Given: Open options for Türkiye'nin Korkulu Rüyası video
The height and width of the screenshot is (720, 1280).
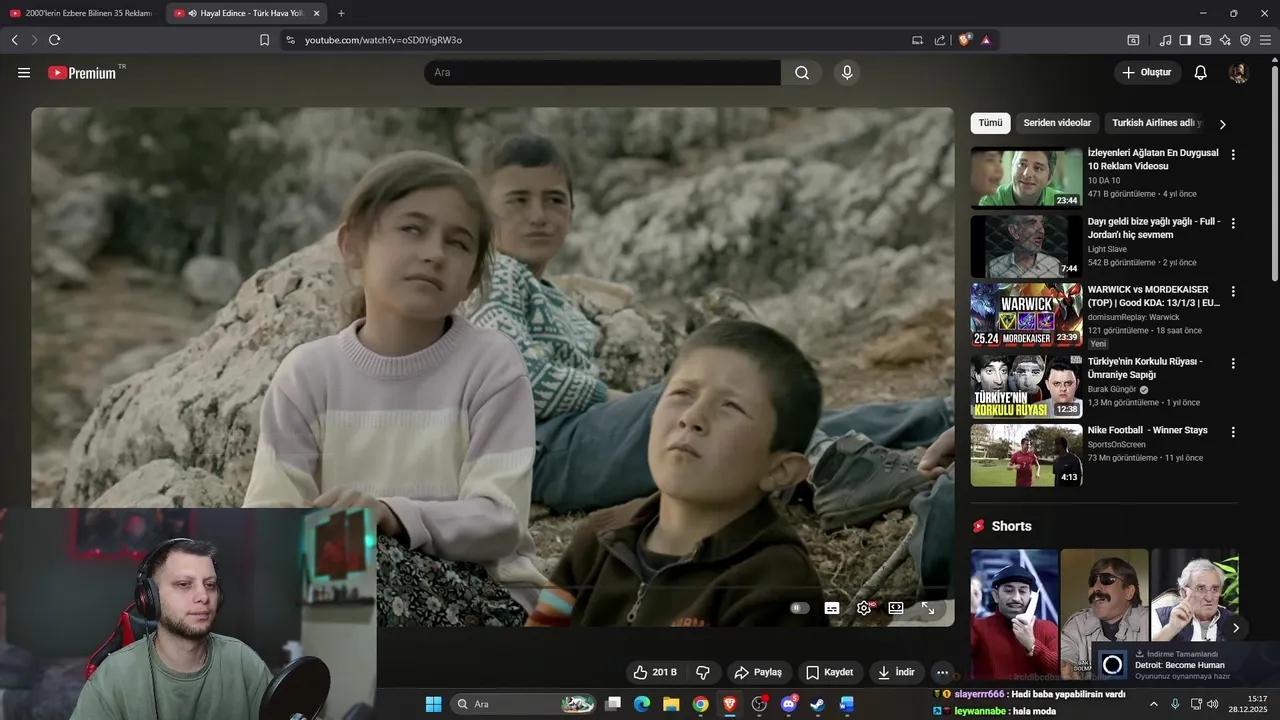Looking at the screenshot, I should pyautogui.click(x=1233, y=363).
